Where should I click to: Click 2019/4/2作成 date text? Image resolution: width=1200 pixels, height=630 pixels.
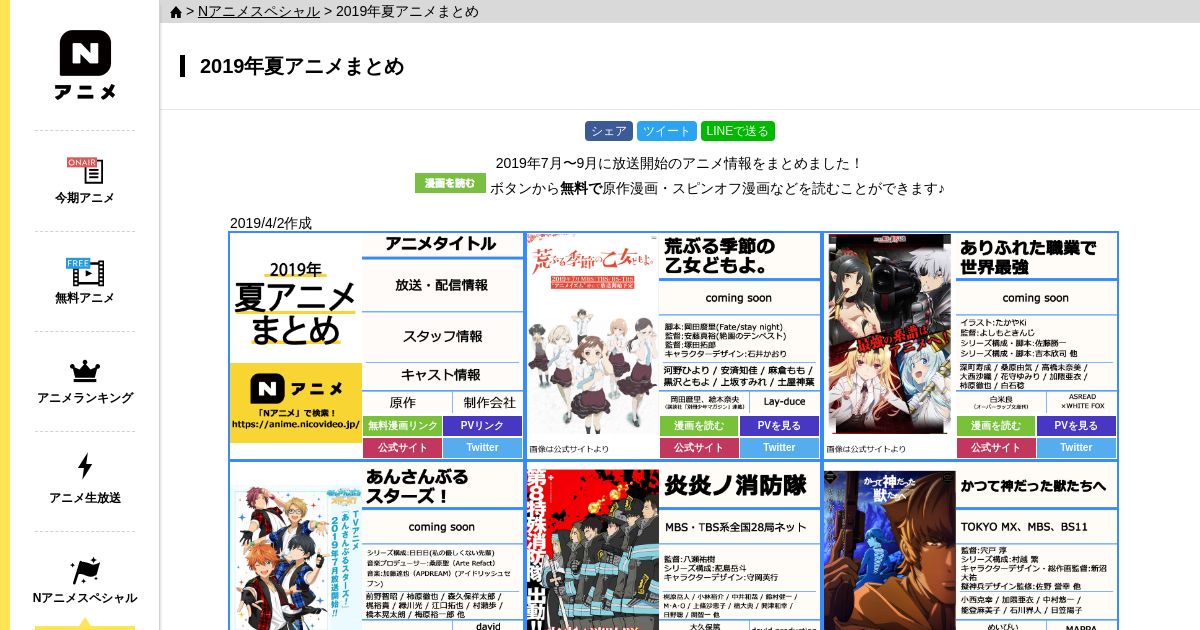coord(271,223)
